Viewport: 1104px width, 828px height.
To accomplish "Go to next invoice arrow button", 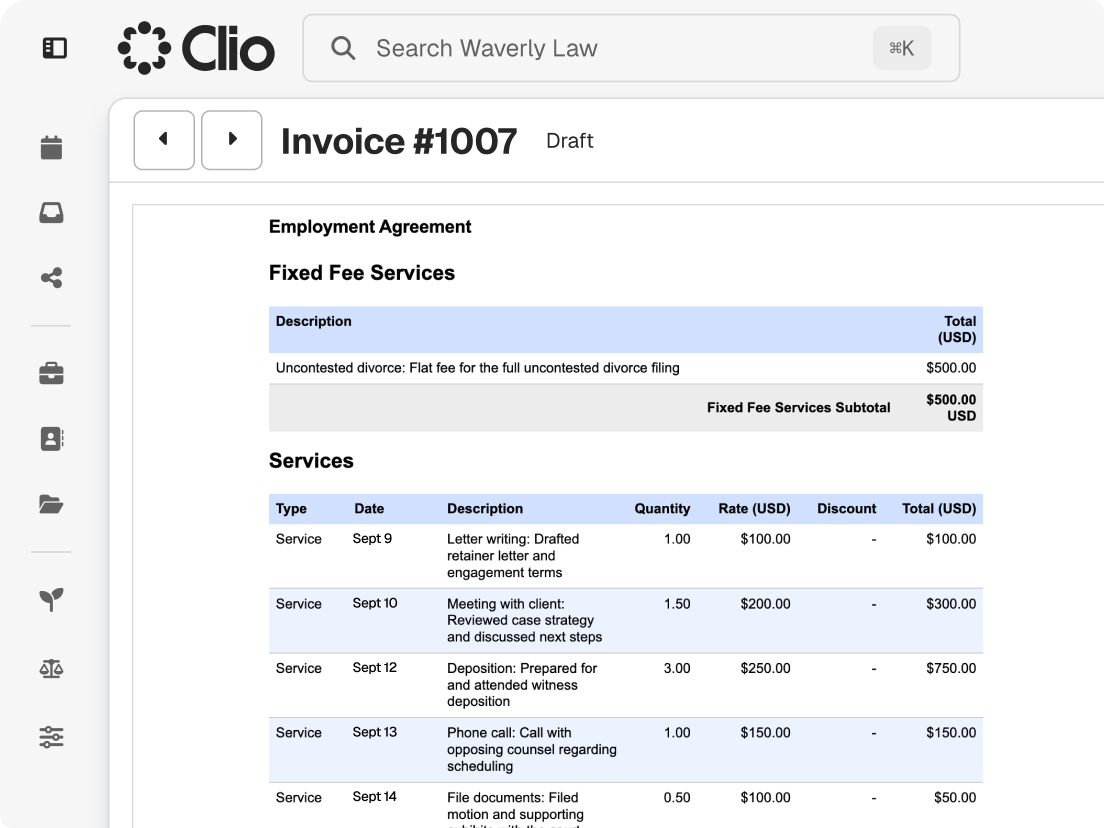I will click(x=232, y=140).
